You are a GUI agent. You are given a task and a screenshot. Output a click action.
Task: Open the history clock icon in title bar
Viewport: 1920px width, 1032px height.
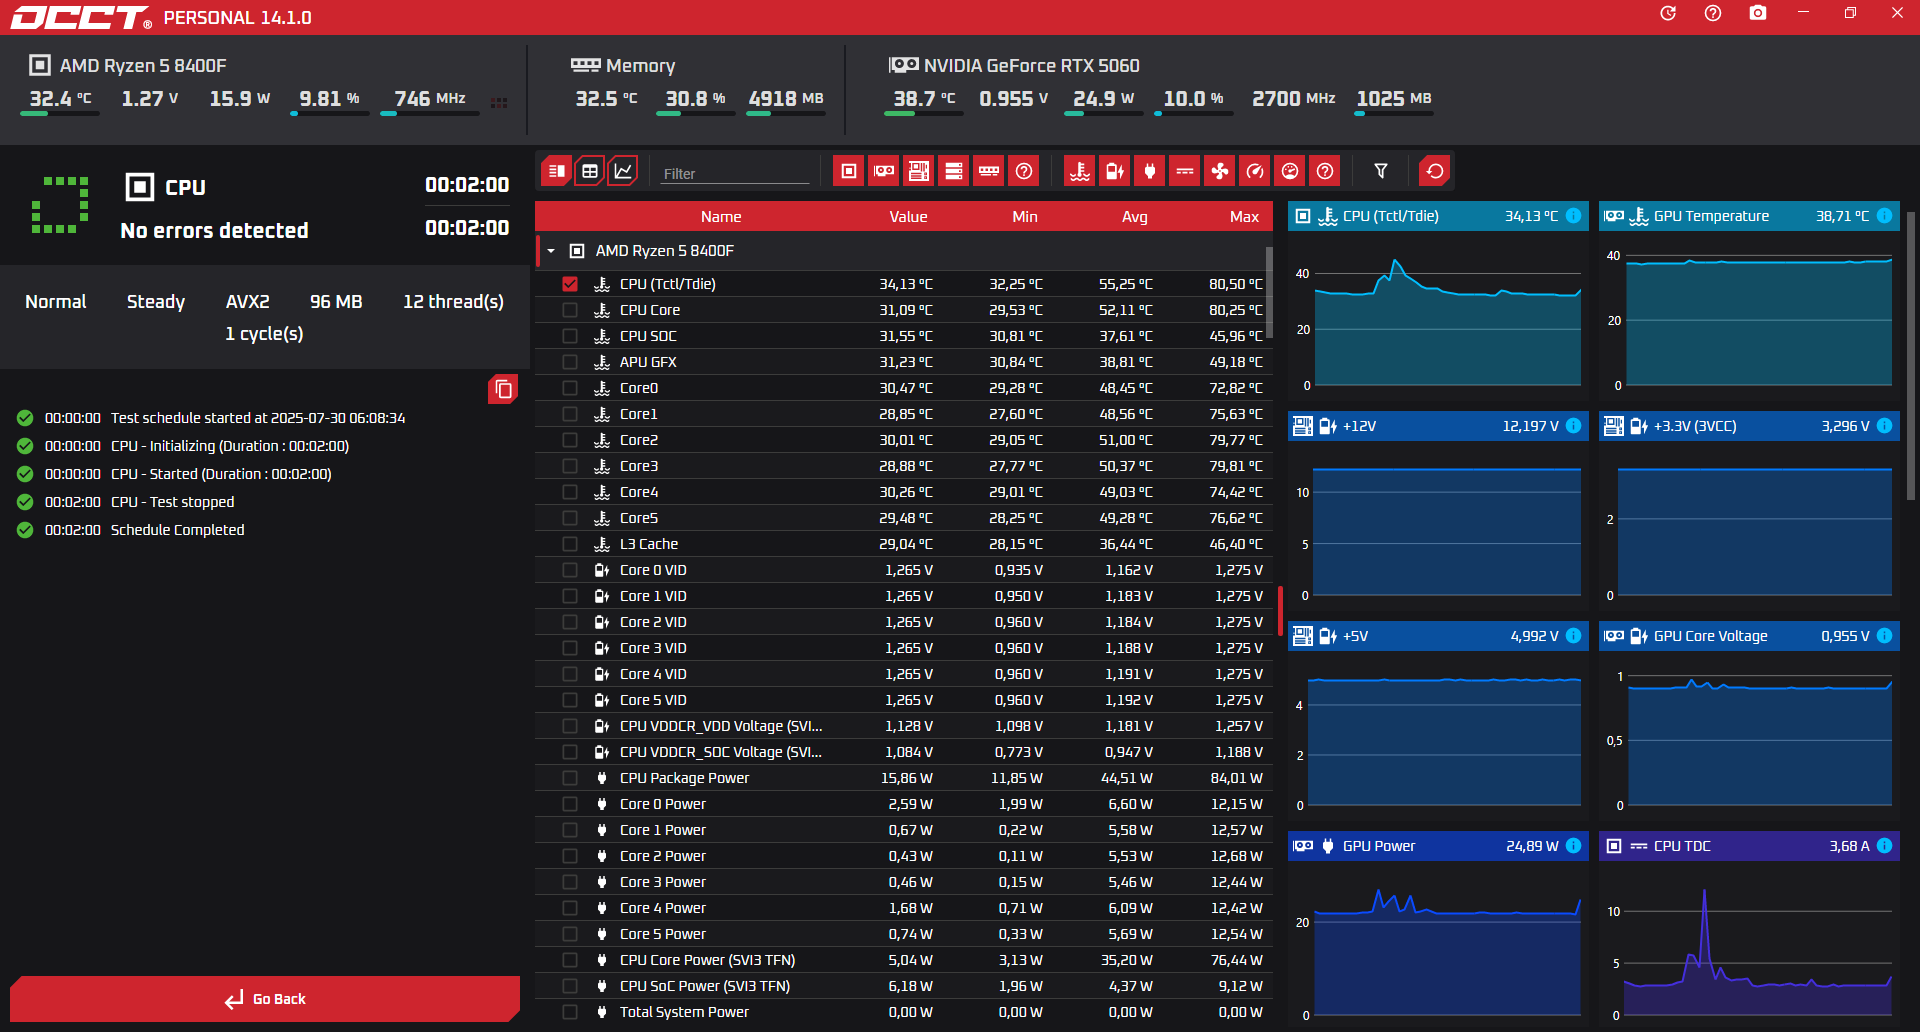pyautogui.click(x=1668, y=14)
